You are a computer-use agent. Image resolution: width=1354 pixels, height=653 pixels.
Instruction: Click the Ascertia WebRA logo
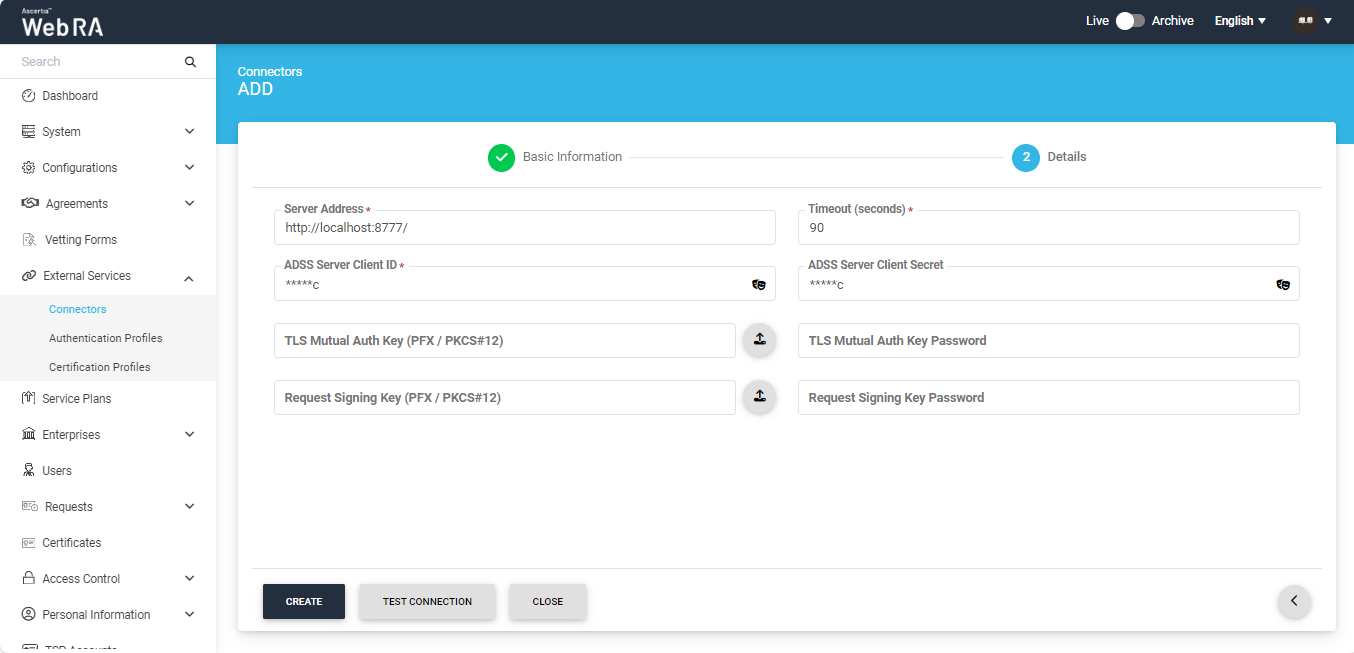click(62, 23)
